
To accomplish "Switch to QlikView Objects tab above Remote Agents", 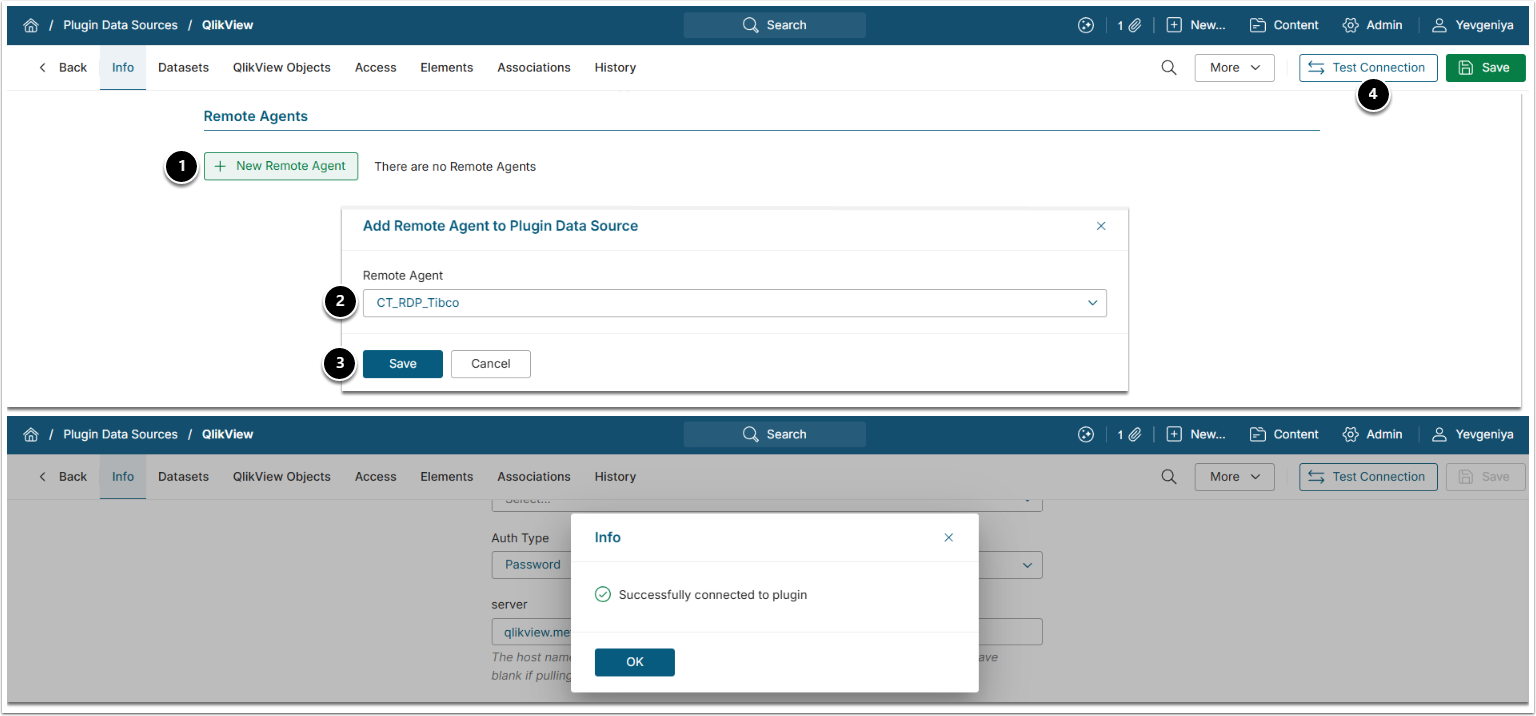I will click(x=282, y=68).
